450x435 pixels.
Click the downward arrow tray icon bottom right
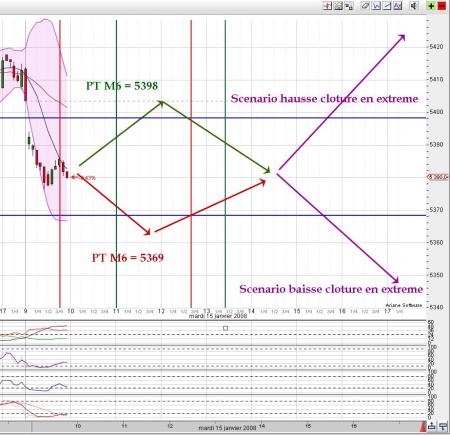443,426
